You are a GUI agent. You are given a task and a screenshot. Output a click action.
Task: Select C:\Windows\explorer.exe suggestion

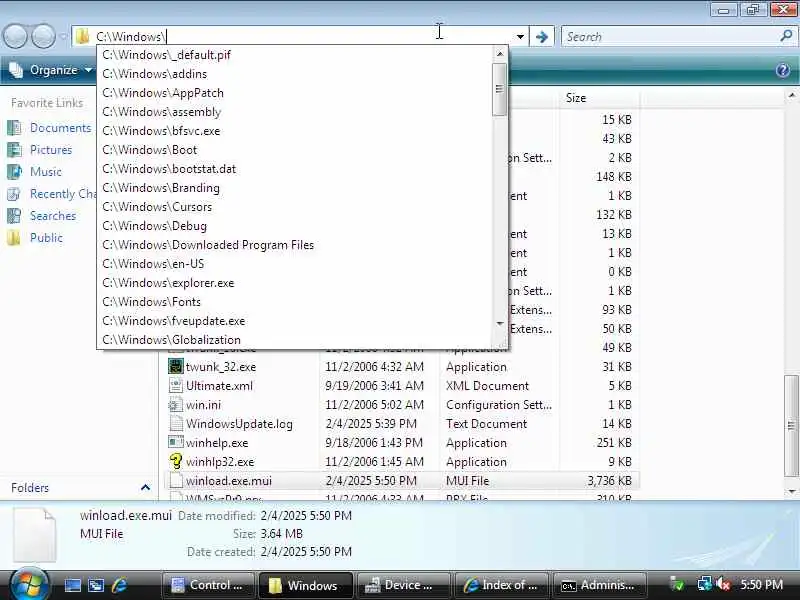295,283
